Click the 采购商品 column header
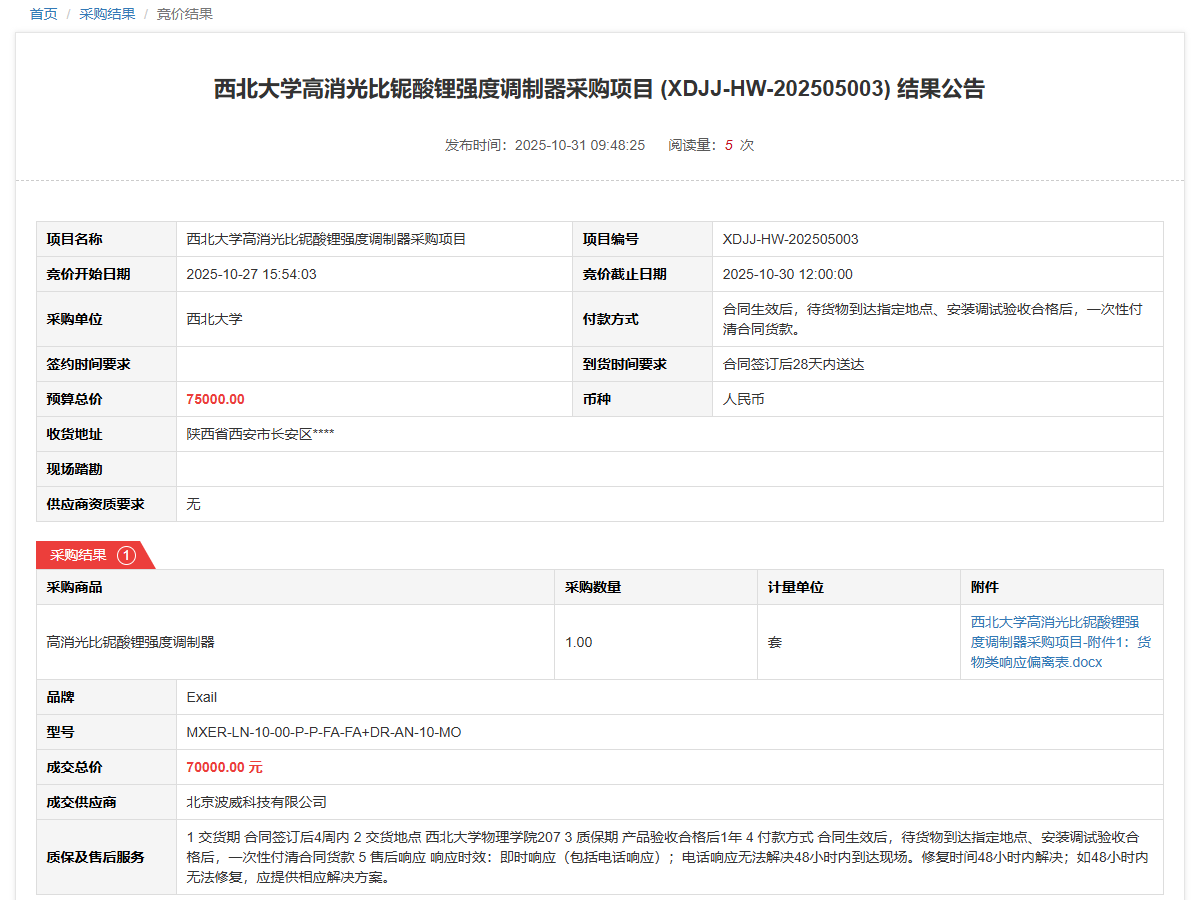Image resolution: width=1200 pixels, height=900 pixels. [x=74, y=587]
